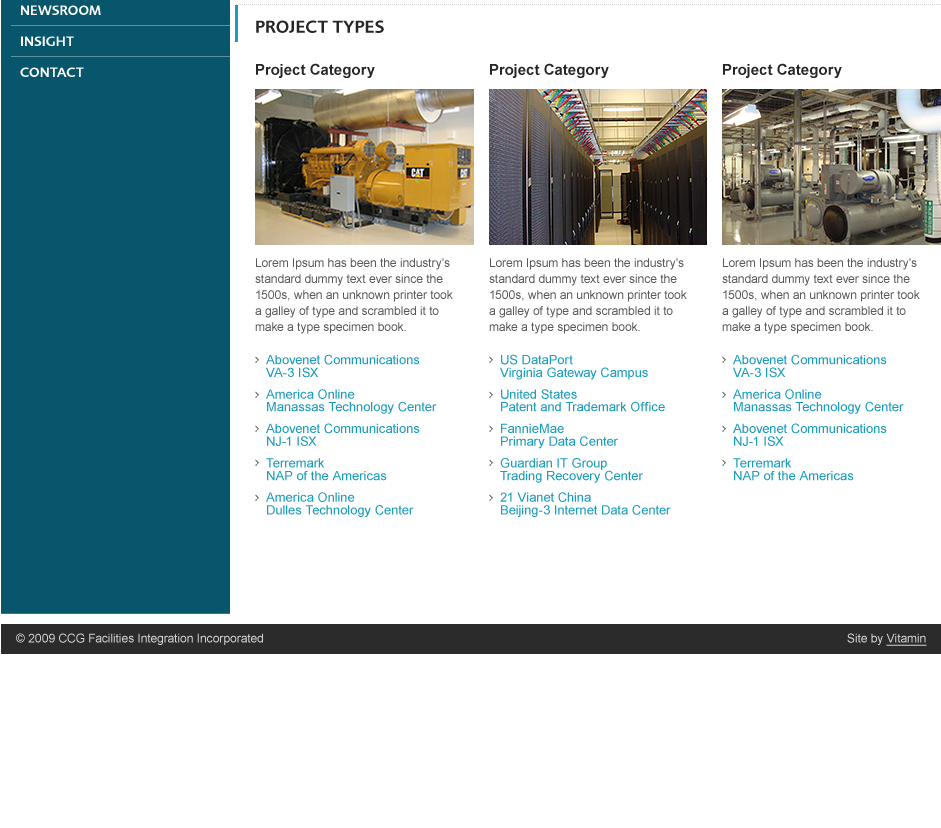Click the chevron bullet beside US DataPort
This screenshot has height=828, width=941.
tap(492, 360)
